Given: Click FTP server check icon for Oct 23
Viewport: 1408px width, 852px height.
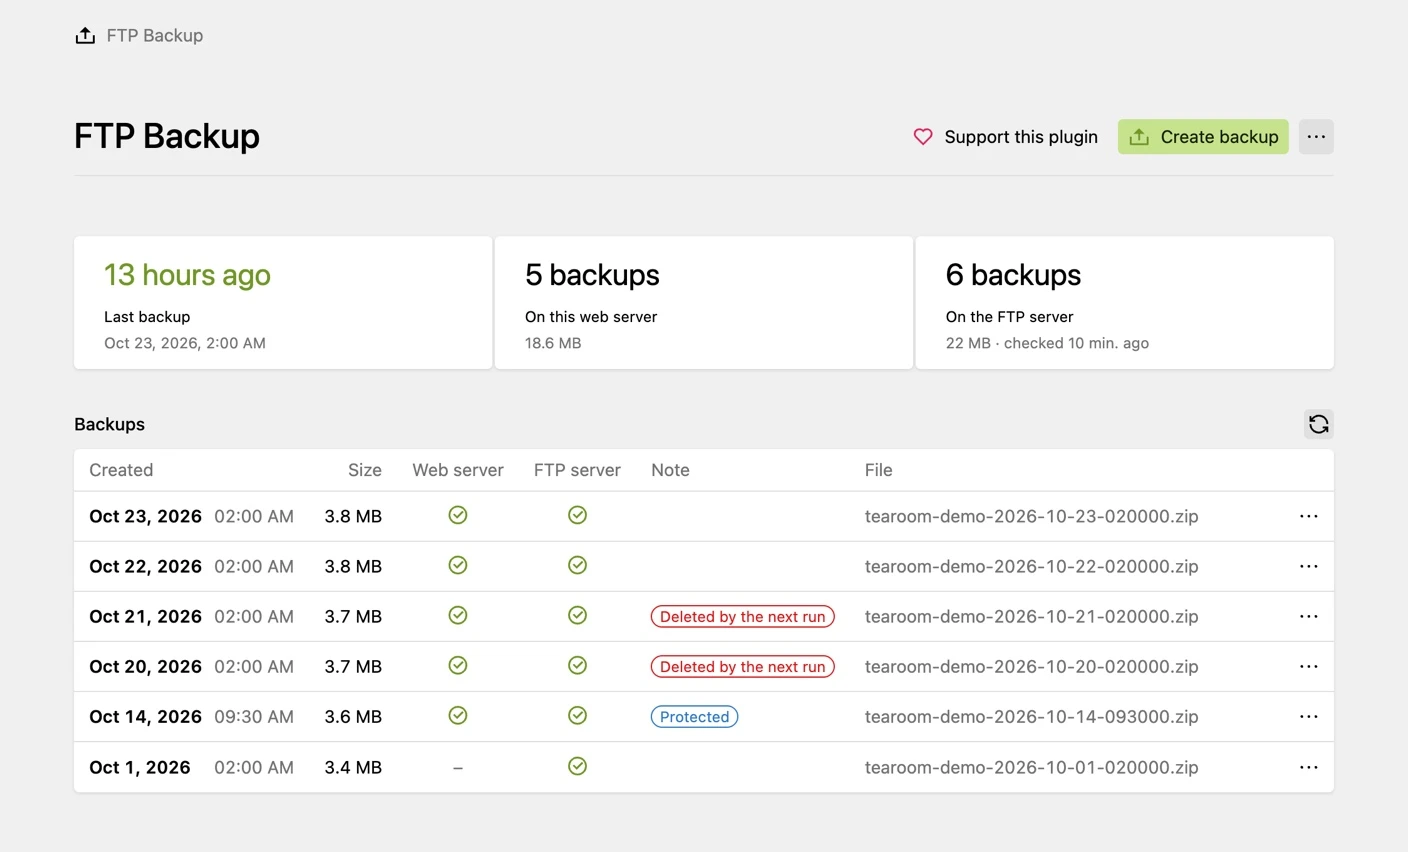Looking at the screenshot, I should (x=577, y=515).
